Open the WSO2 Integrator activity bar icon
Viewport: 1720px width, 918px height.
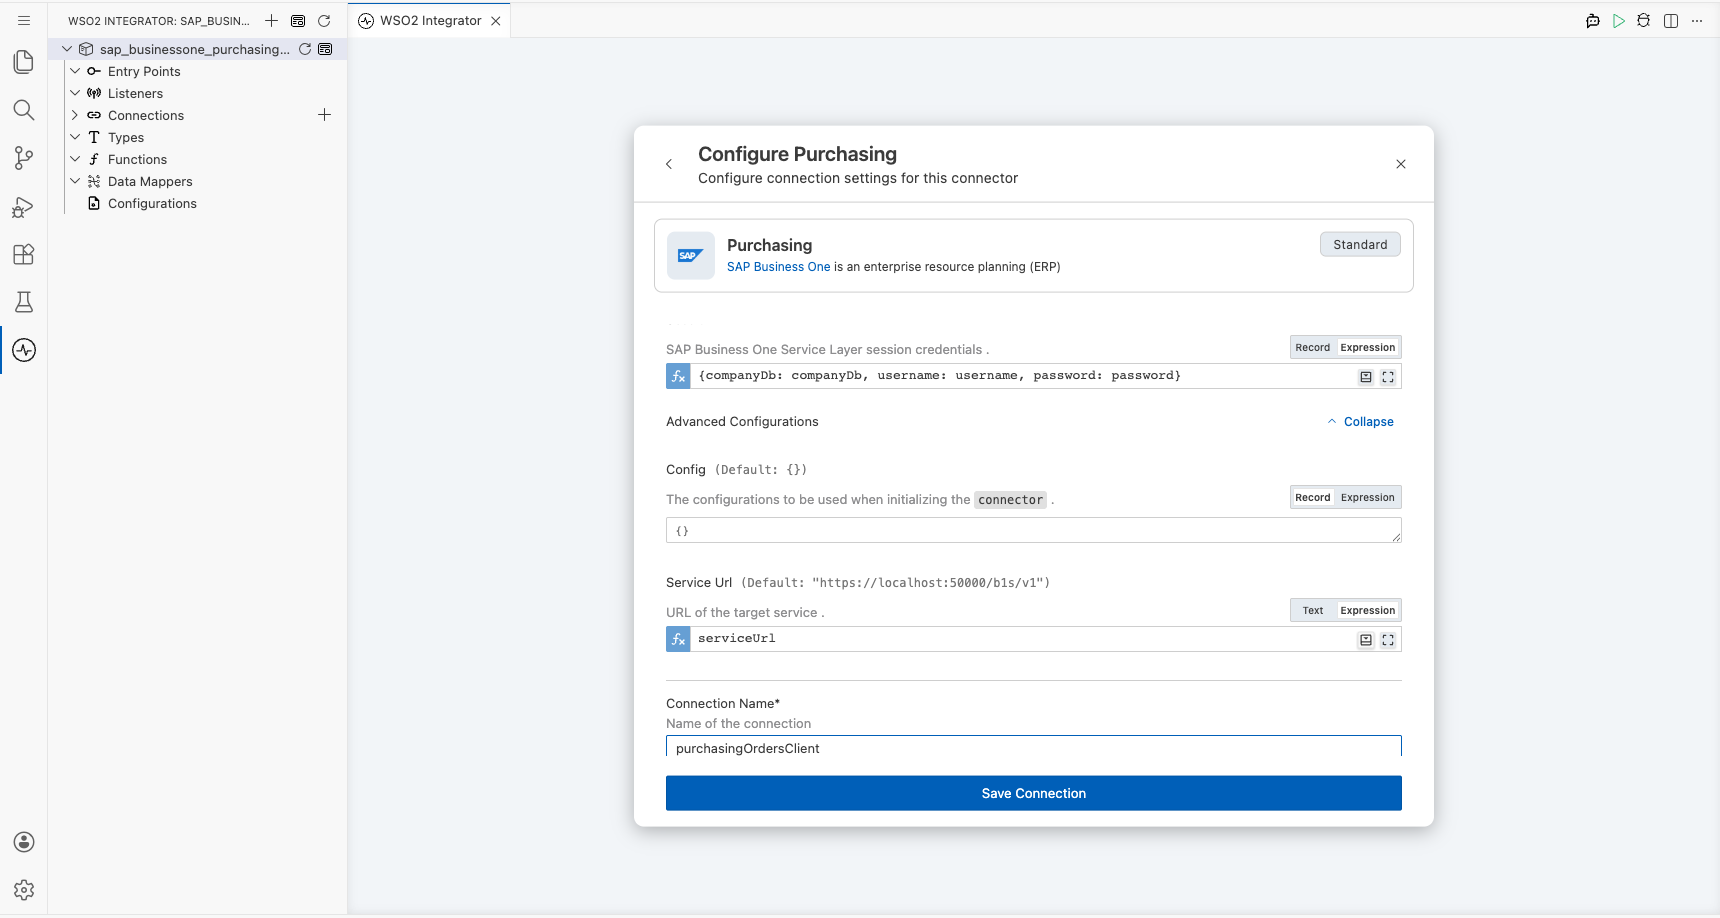[24, 350]
